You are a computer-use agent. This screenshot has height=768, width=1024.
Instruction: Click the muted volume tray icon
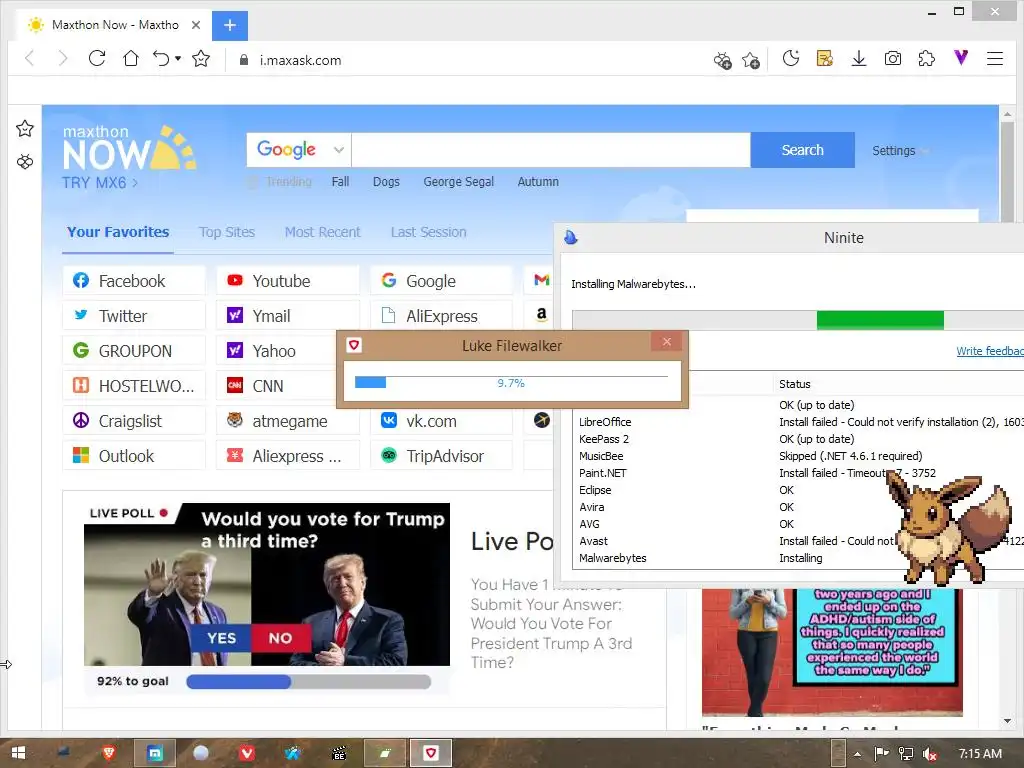point(929,754)
